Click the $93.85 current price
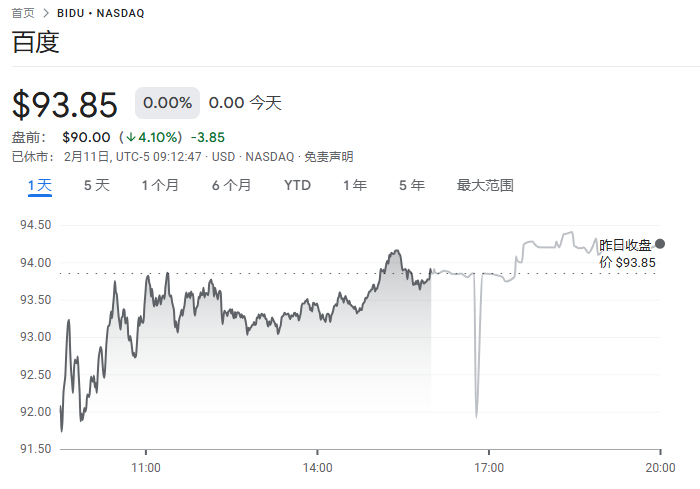This screenshot has width=700, height=489. point(65,104)
